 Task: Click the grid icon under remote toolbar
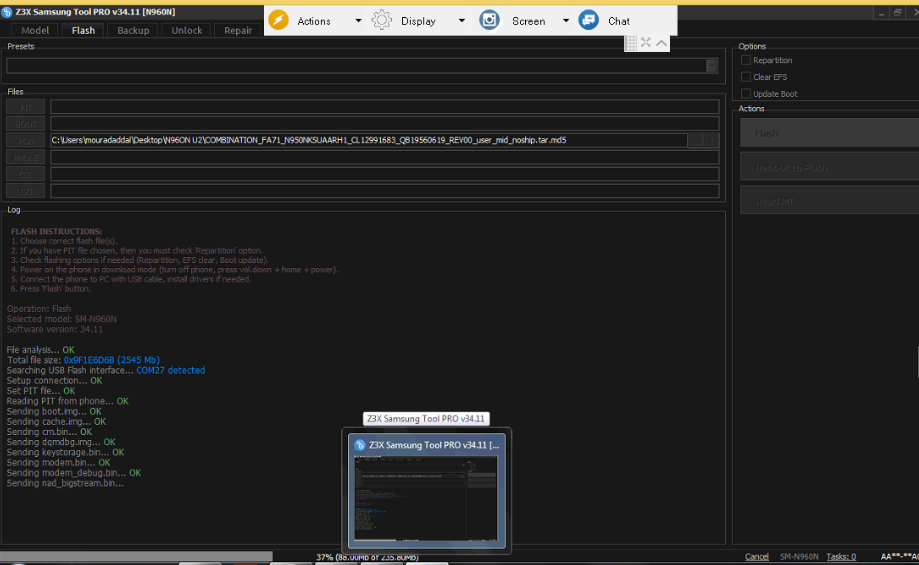coord(631,43)
